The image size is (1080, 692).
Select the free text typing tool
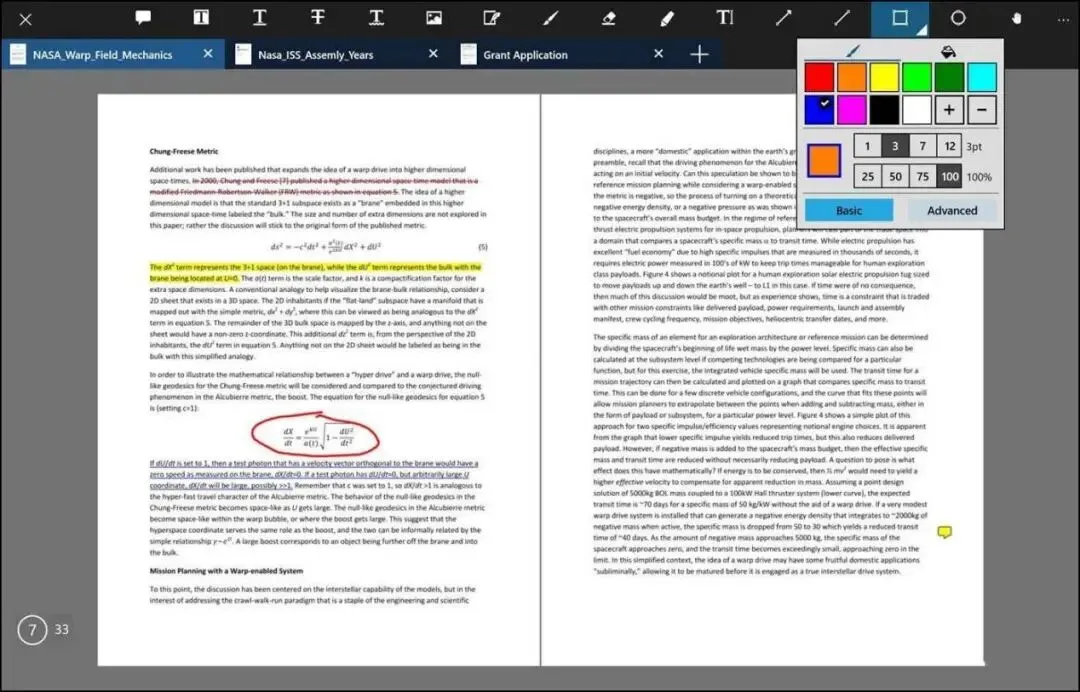point(725,18)
